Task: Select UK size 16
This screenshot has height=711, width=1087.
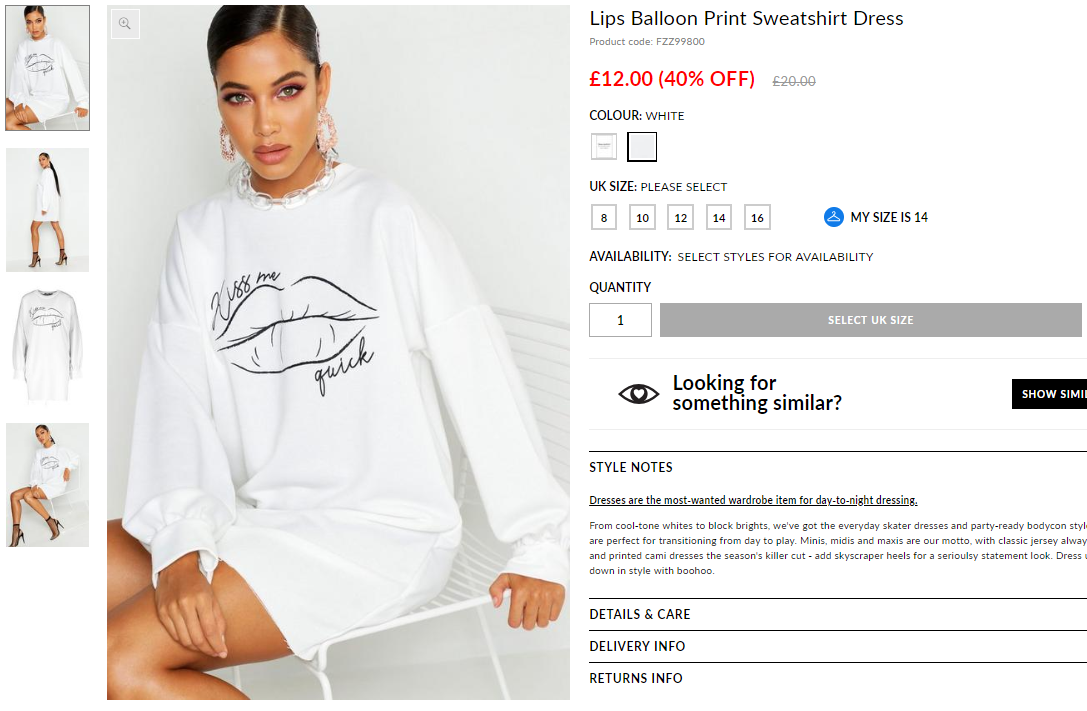Action: (x=757, y=218)
